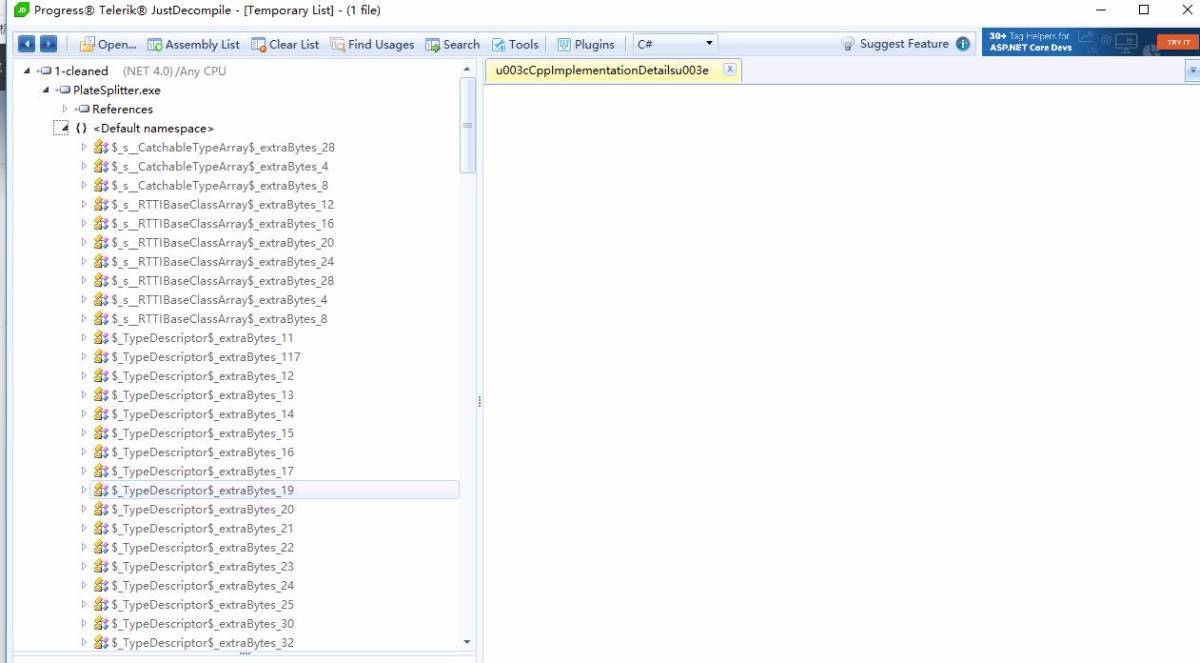This screenshot has width=1200, height=663.
Task: Expand $_s__CatchableTypeArray$_extraBytes_28 node
Action: [84, 148]
